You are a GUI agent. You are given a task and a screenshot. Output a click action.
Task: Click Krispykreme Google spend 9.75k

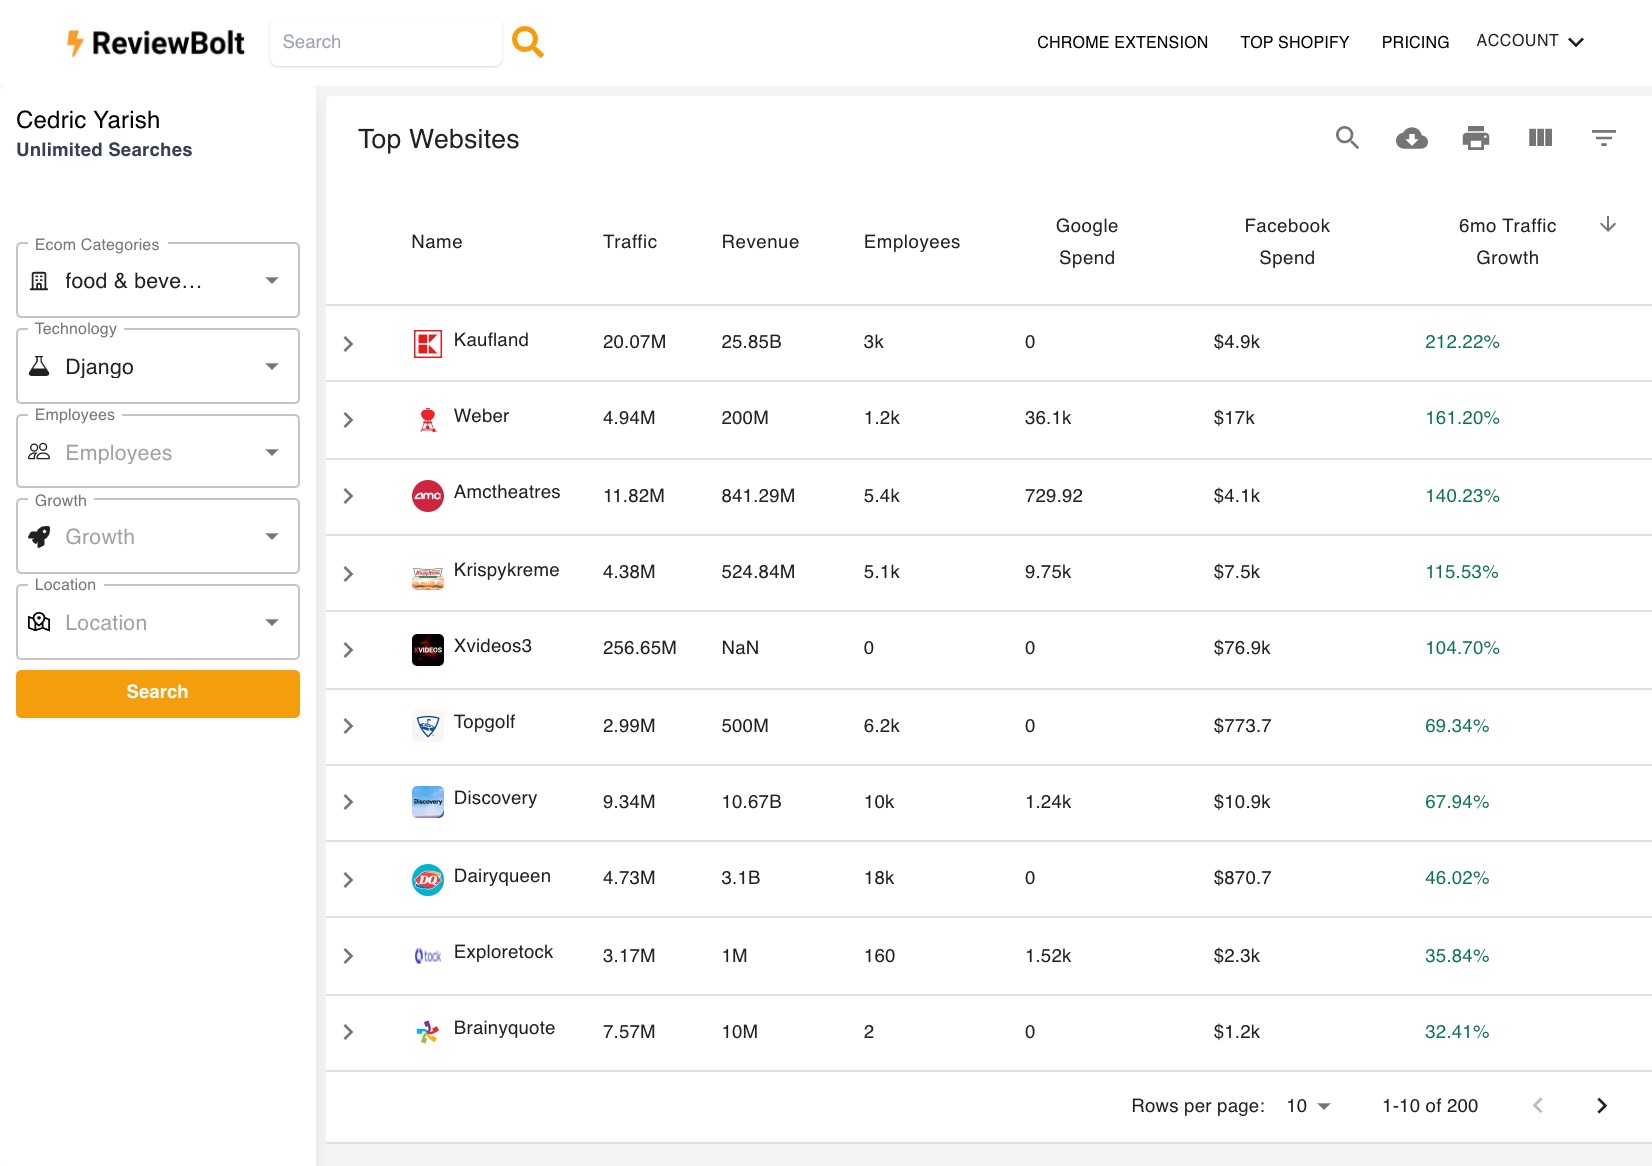[1048, 572]
